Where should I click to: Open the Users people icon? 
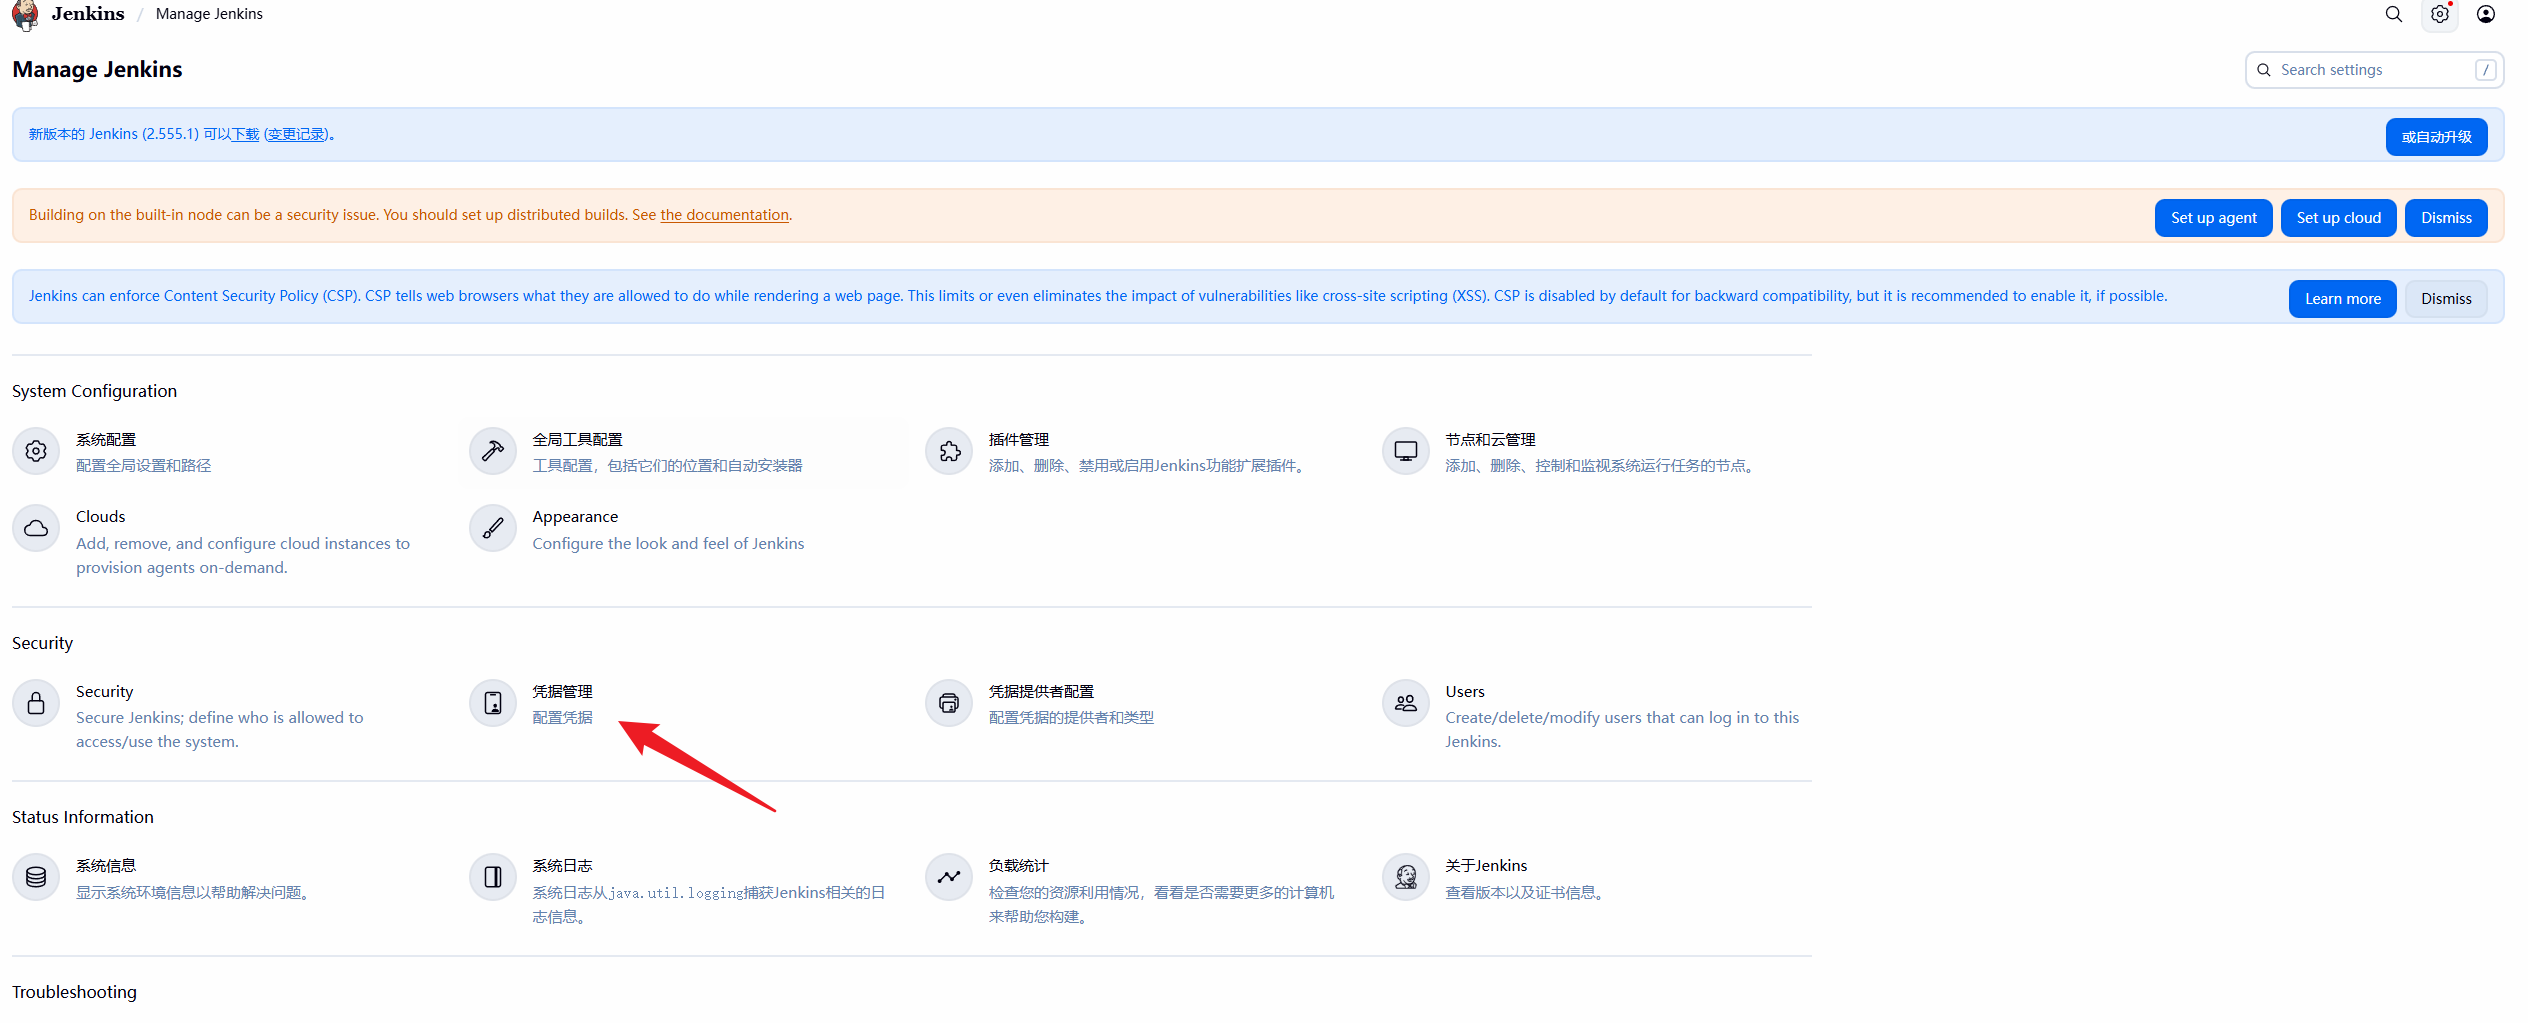point(1405,704)
